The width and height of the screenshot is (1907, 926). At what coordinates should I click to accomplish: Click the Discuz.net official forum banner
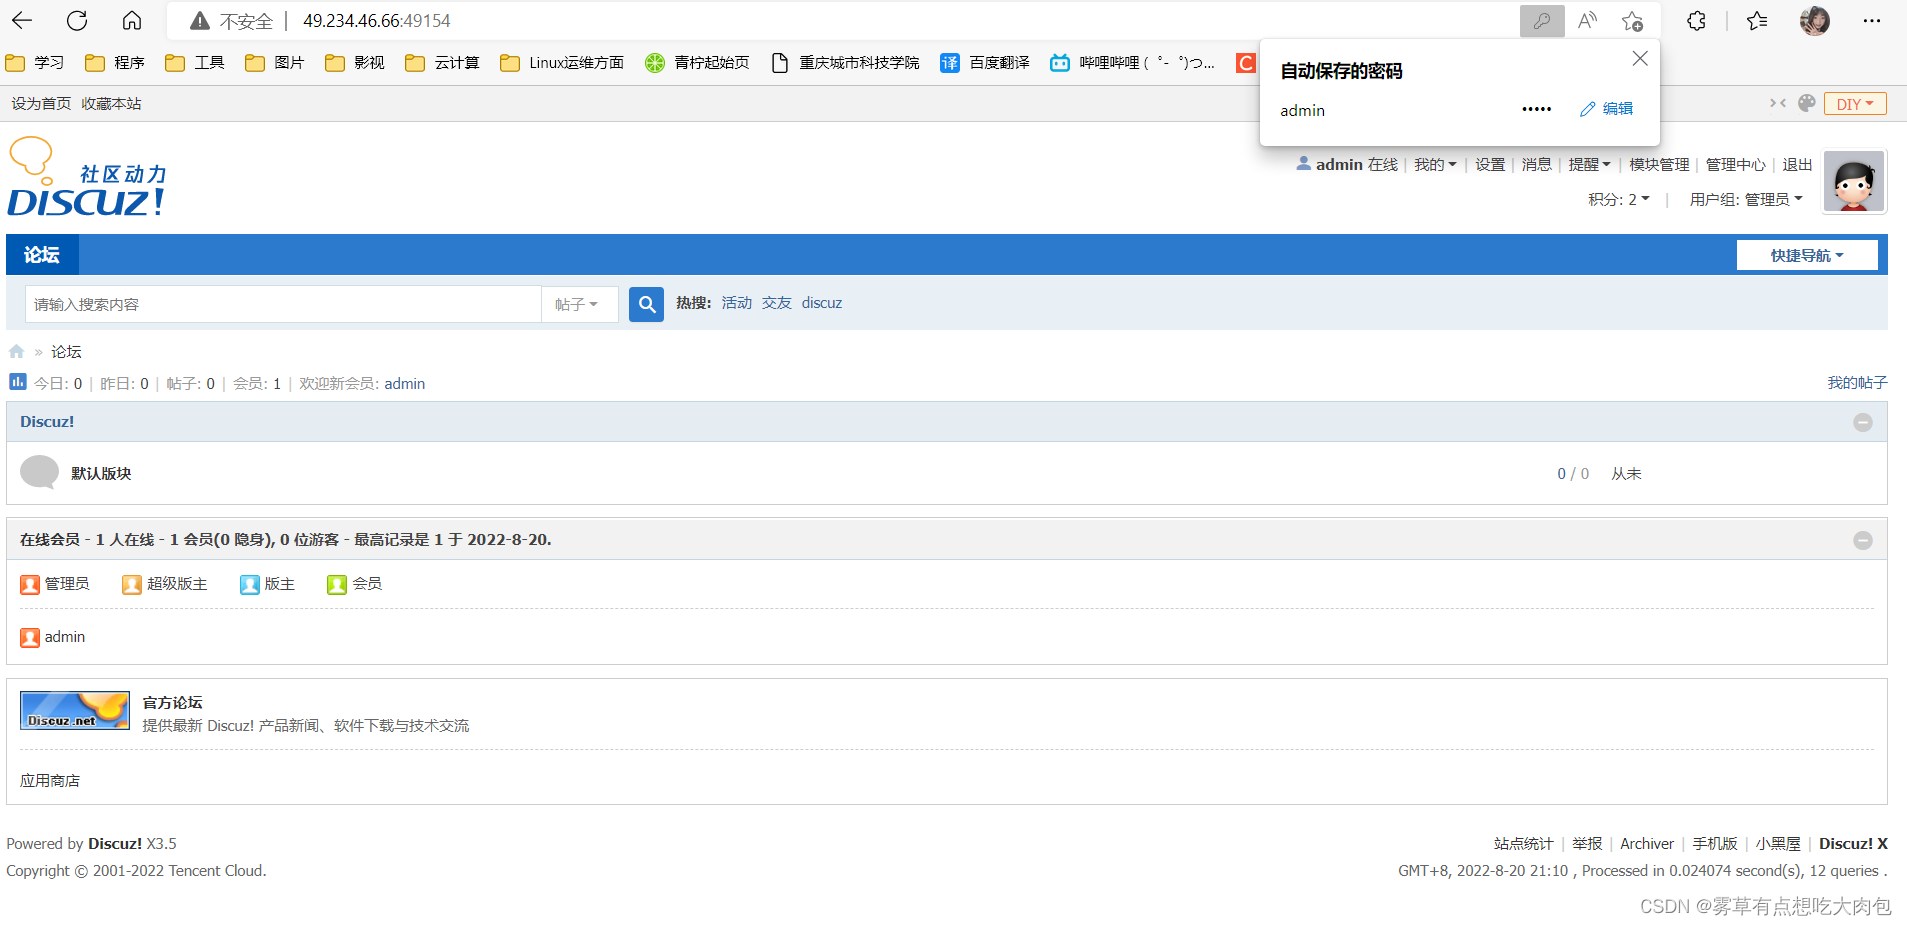coord(75,710)
